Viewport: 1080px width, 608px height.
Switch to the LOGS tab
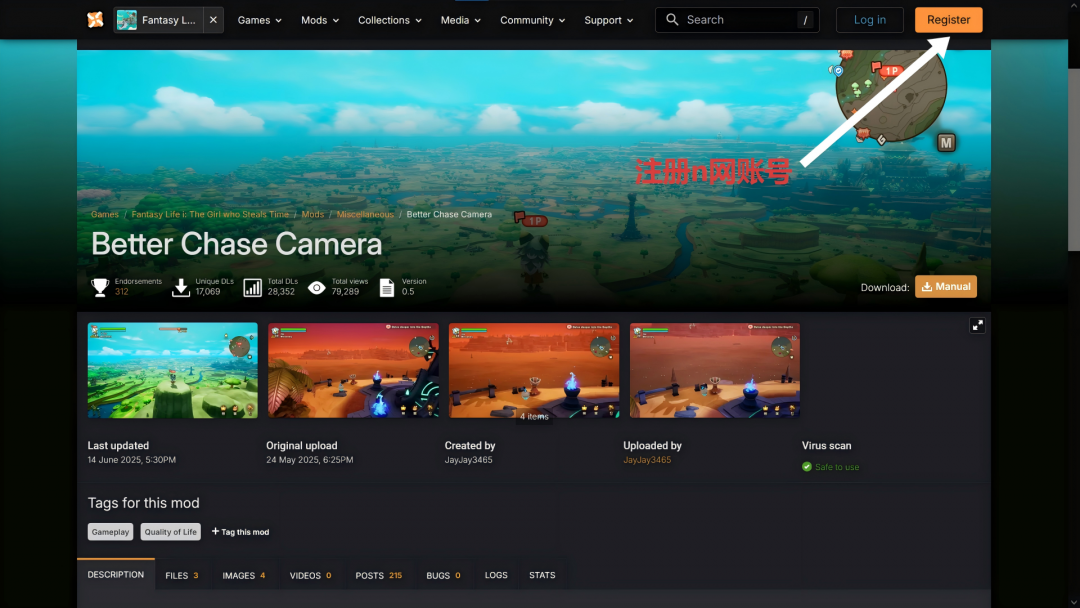point(496,575)
